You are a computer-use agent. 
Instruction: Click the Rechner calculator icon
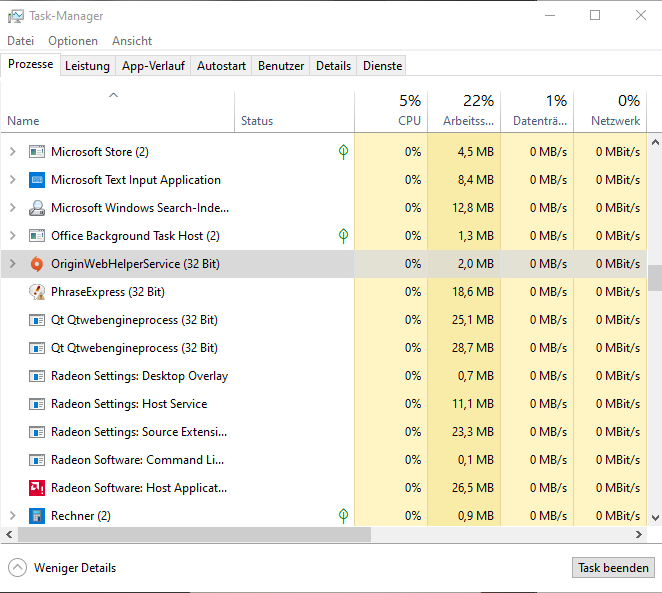point(37,516)
